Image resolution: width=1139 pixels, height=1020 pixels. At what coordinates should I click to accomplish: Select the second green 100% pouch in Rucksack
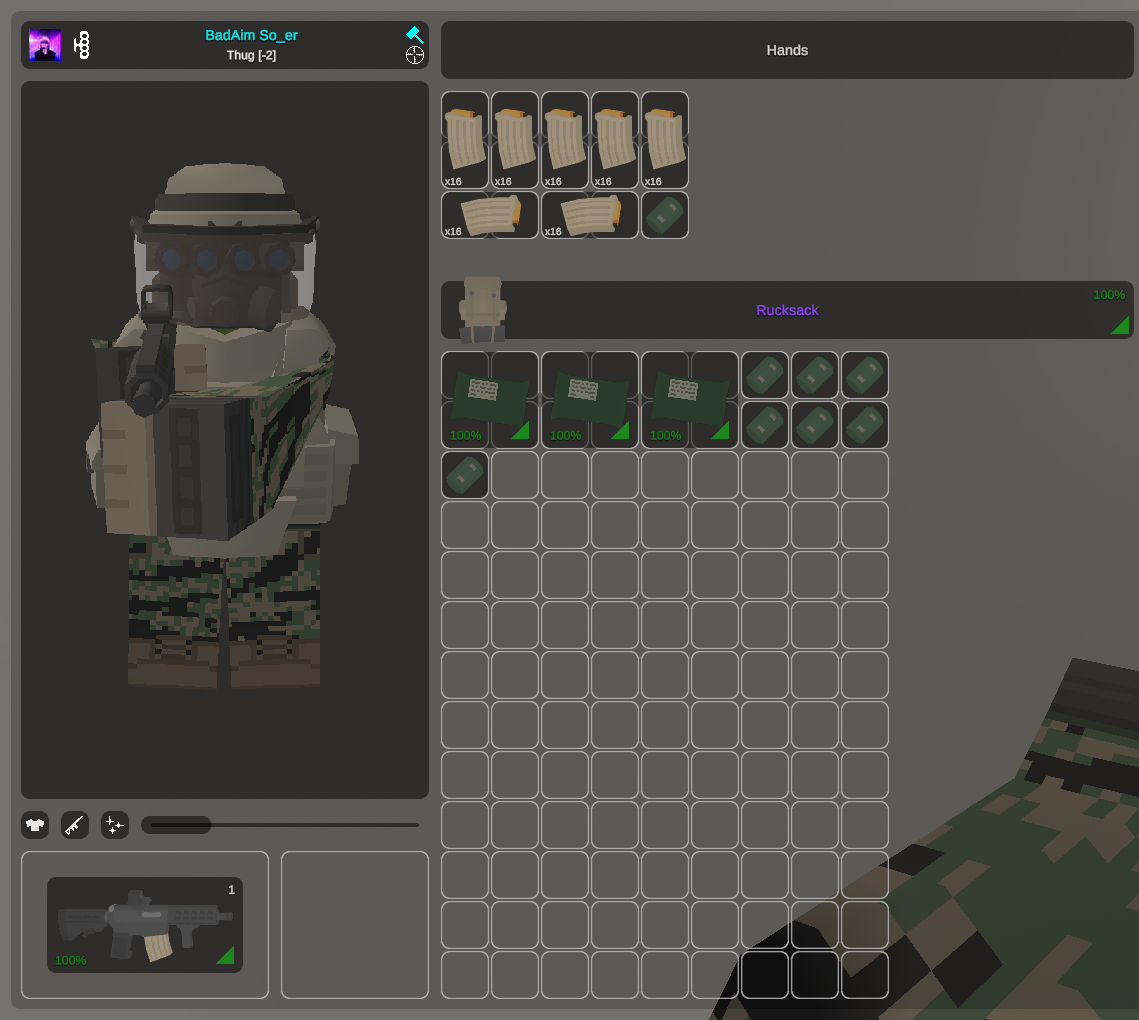click(x=590, y=400)
